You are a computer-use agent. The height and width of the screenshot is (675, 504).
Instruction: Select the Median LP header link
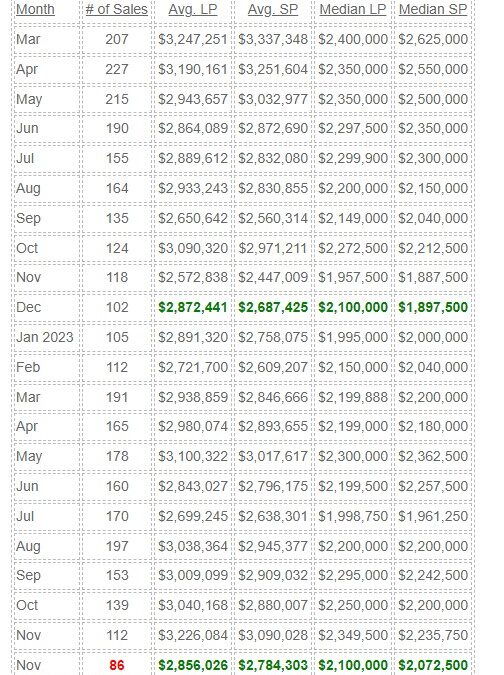click(x=352, y=9)
